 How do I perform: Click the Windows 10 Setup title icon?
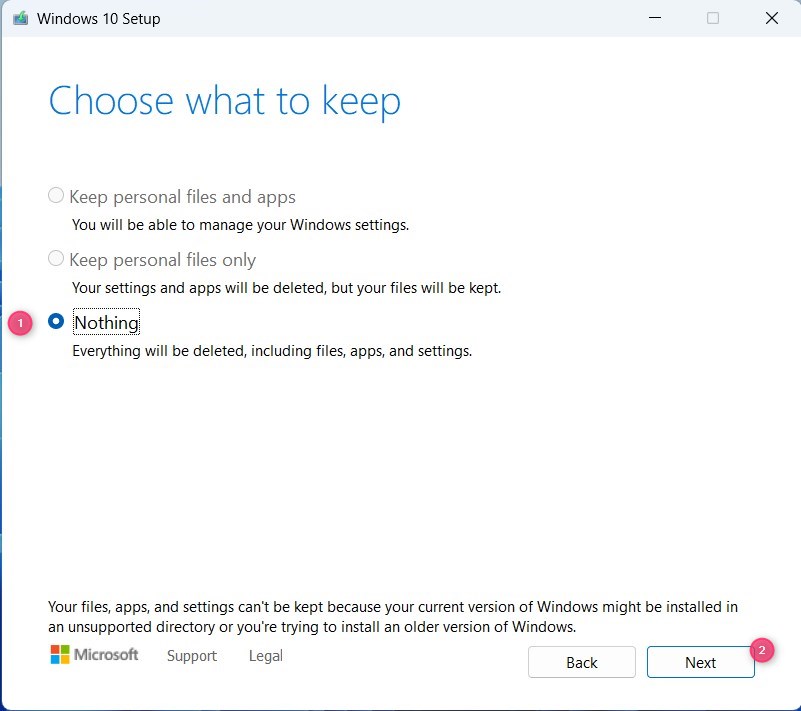pyautogui.click(x=20, y=18)
